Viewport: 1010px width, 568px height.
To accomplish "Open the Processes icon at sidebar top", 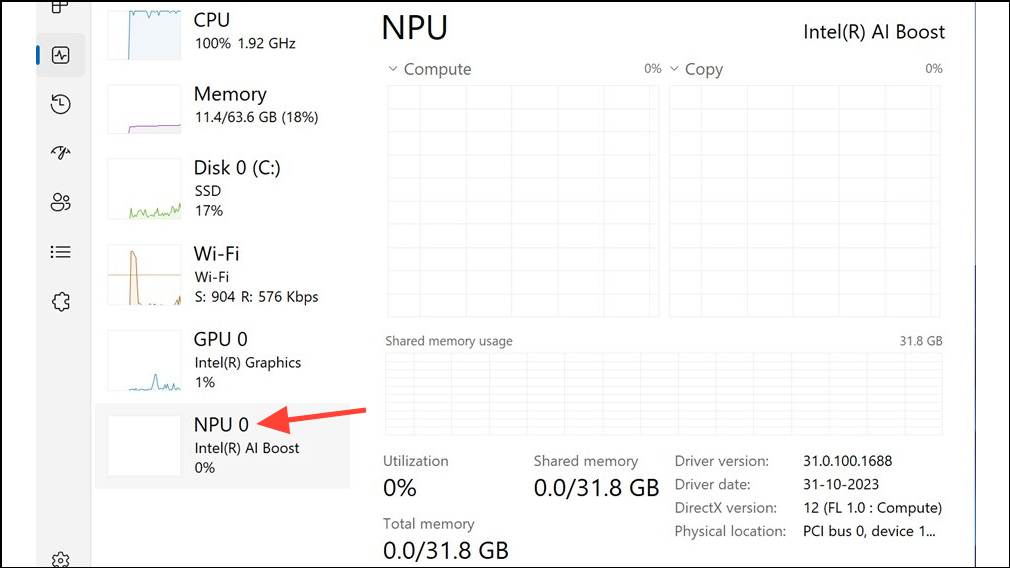I will 61,8.
